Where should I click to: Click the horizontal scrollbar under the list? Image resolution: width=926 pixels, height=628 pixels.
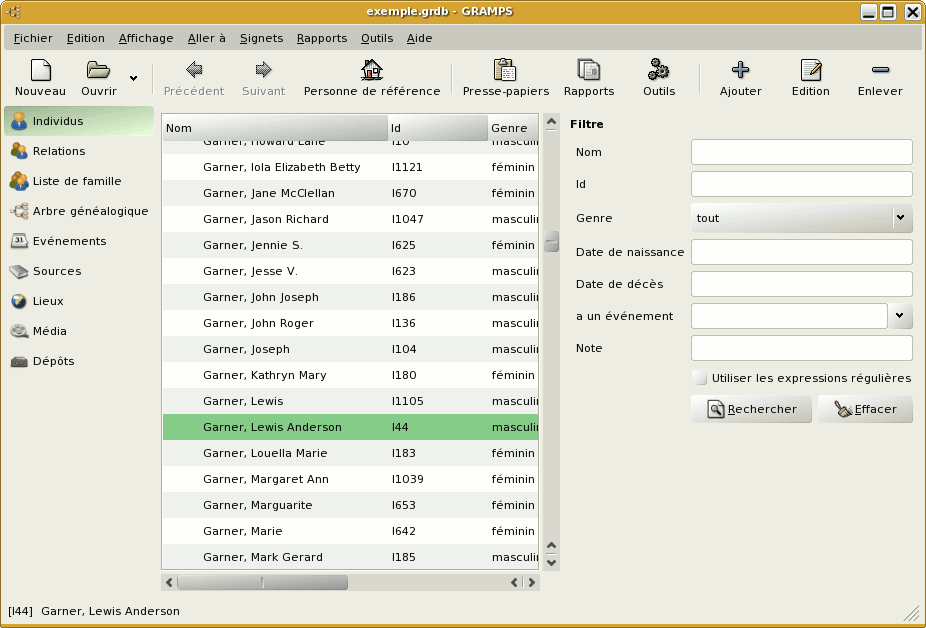(x=262, y=582)
